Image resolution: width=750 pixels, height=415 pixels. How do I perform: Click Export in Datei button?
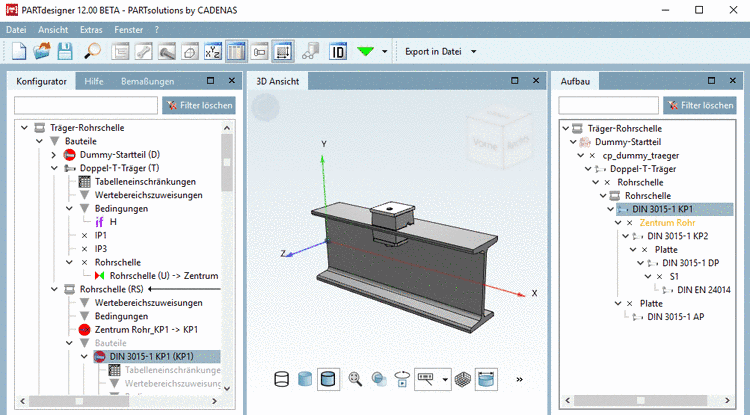click(x=433, y=52)
